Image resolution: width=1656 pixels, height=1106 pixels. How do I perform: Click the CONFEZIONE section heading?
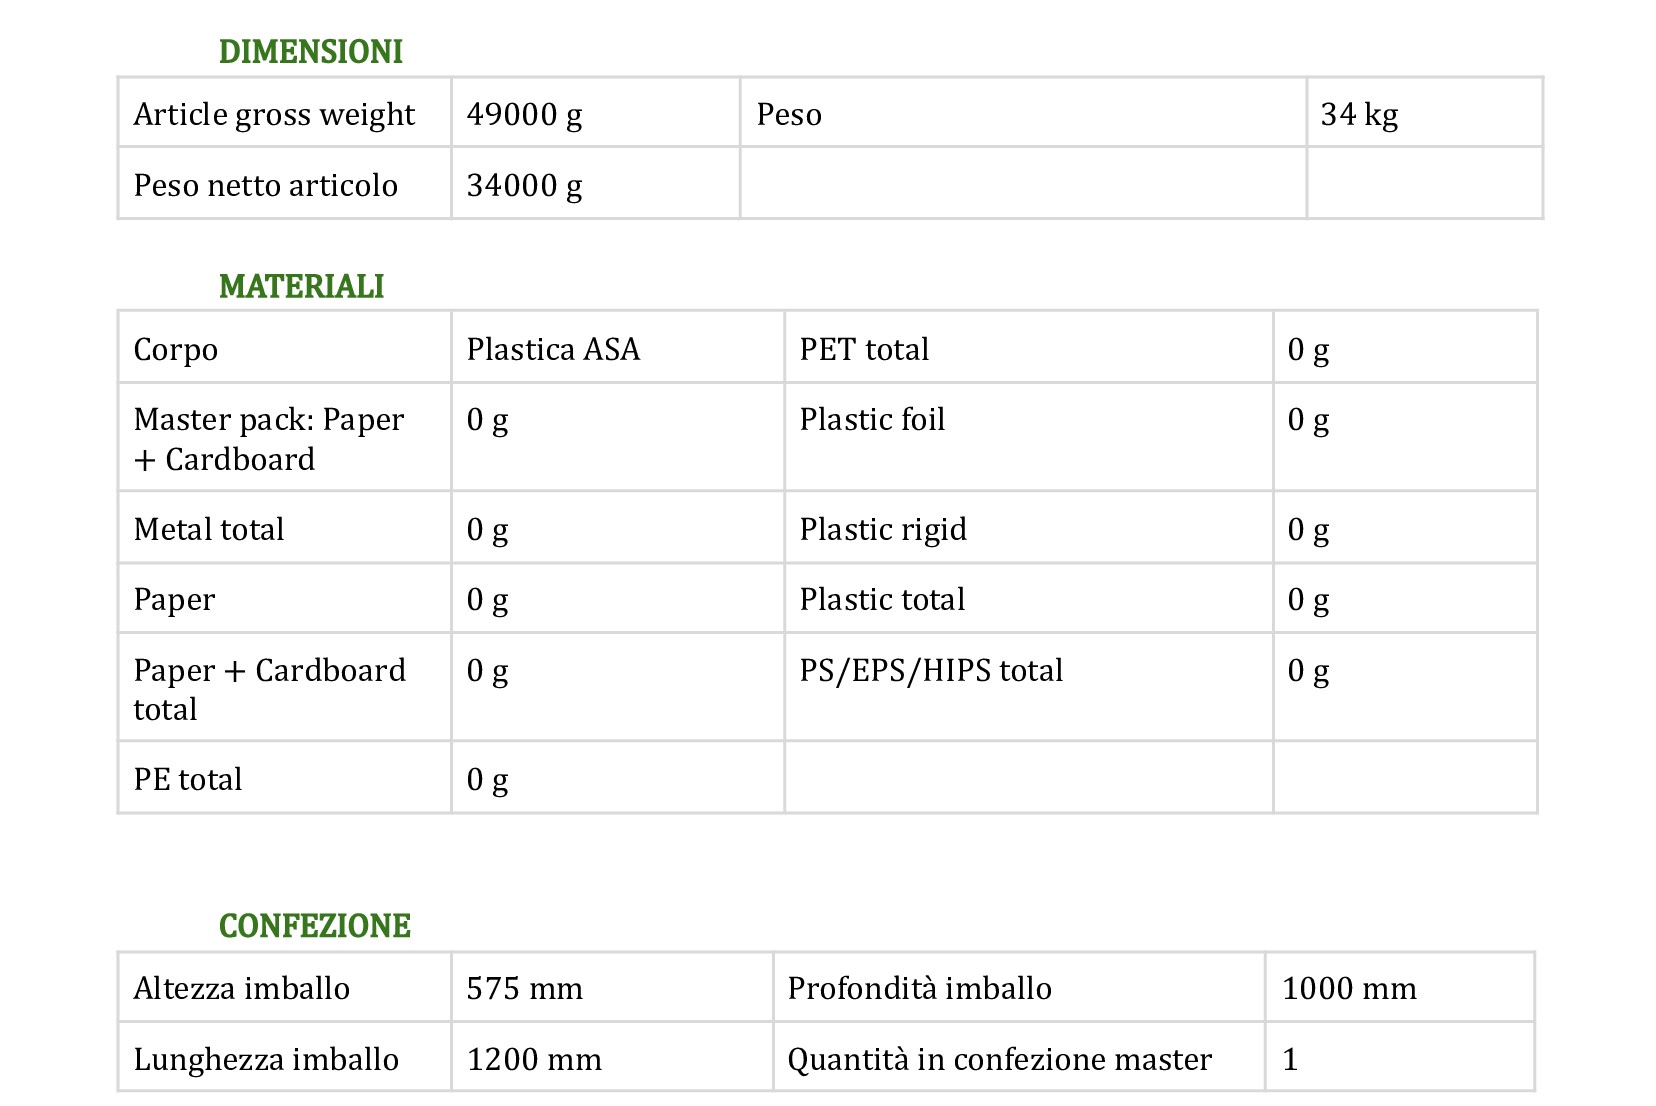(315, 926)
